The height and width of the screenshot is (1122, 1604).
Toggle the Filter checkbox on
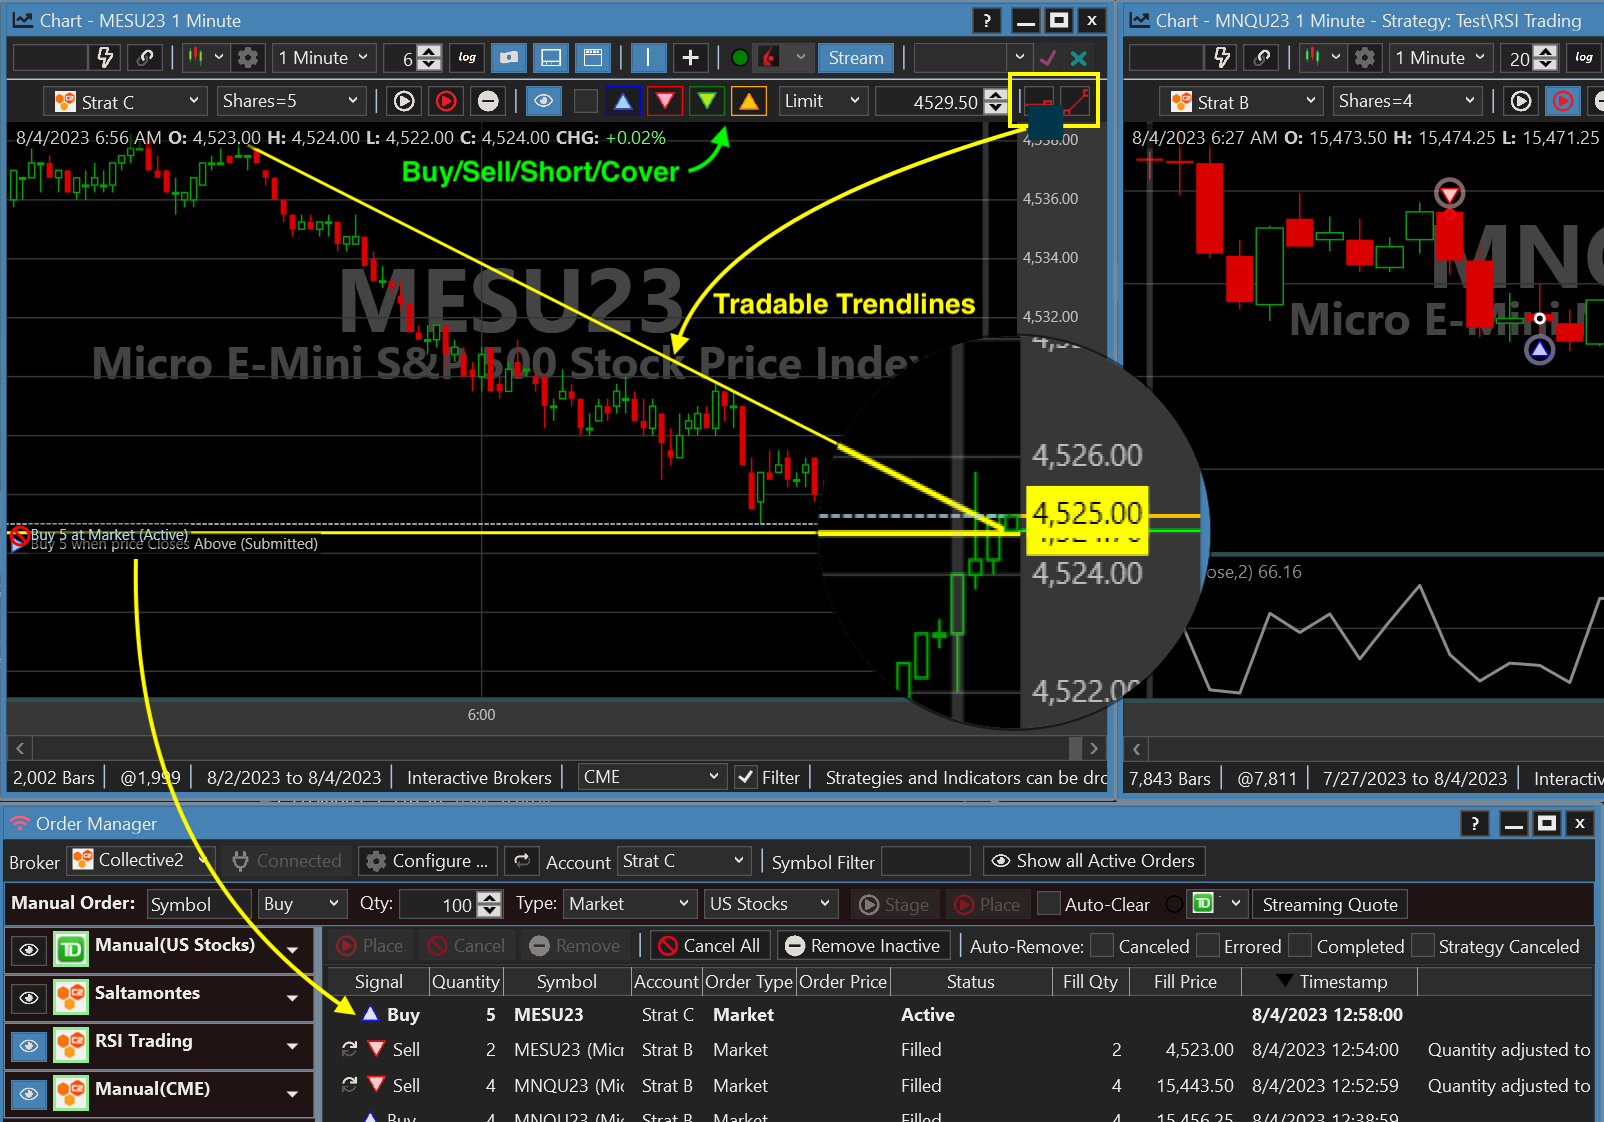(745, 777)
